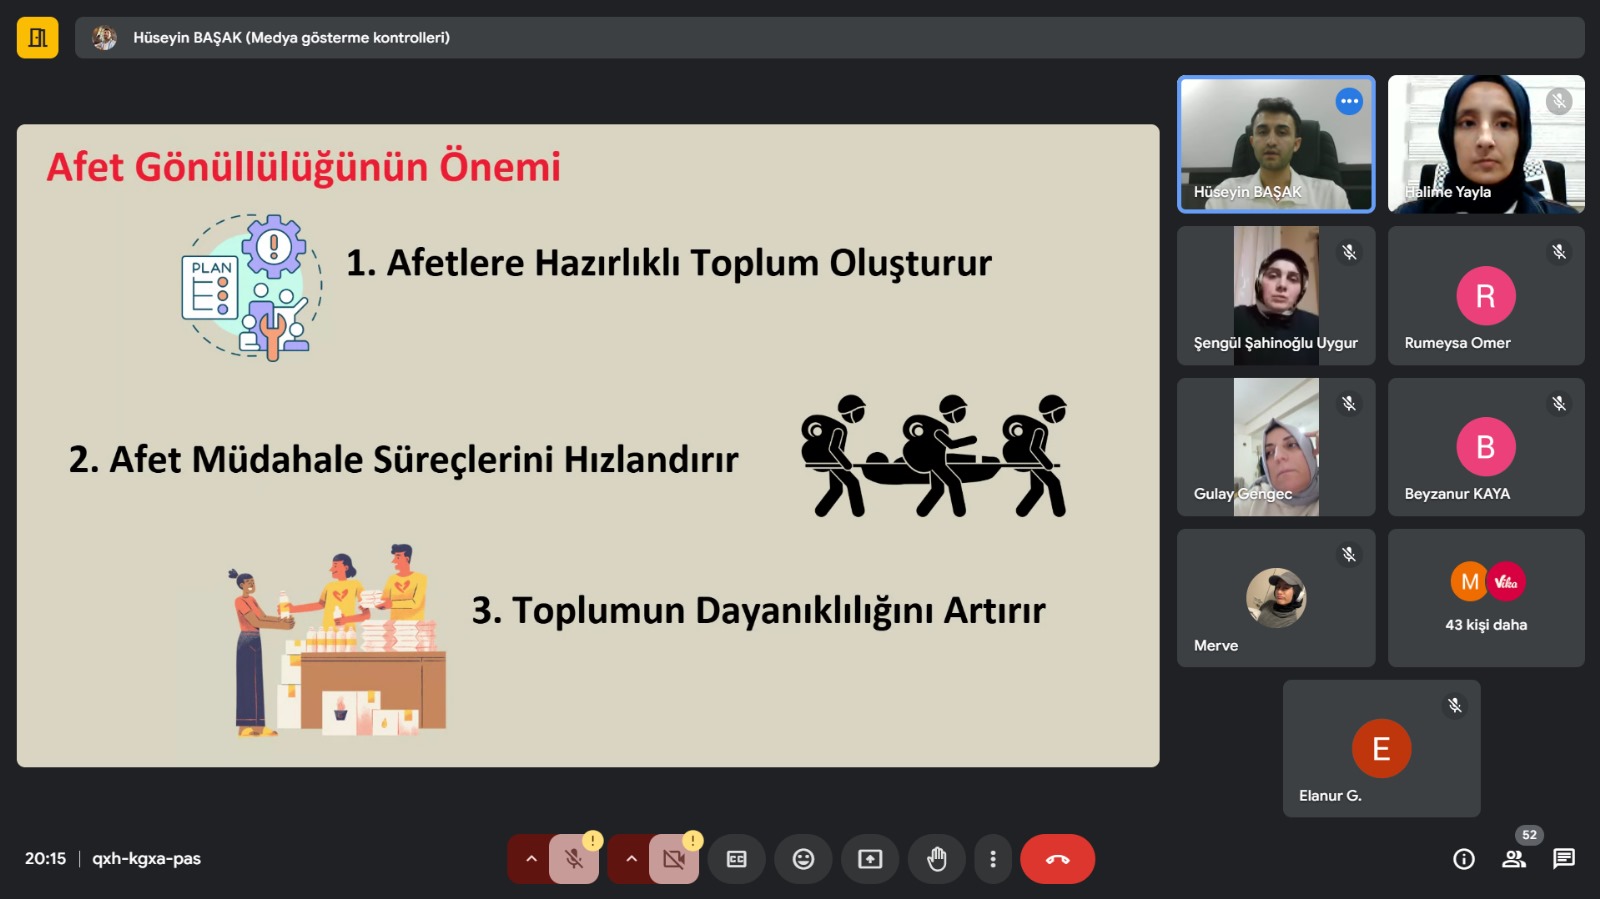Leave the call with red button
1600x899 pixels.
[1057, 859]
